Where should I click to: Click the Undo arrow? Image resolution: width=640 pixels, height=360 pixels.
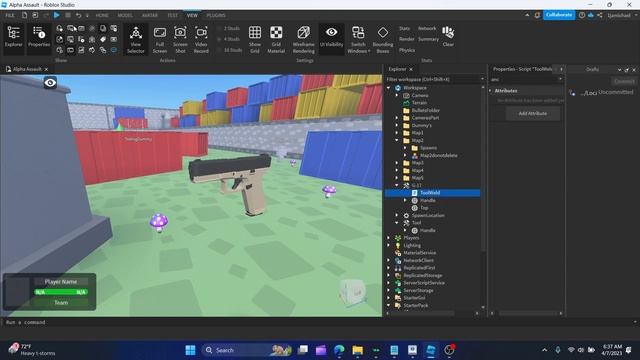78,15
